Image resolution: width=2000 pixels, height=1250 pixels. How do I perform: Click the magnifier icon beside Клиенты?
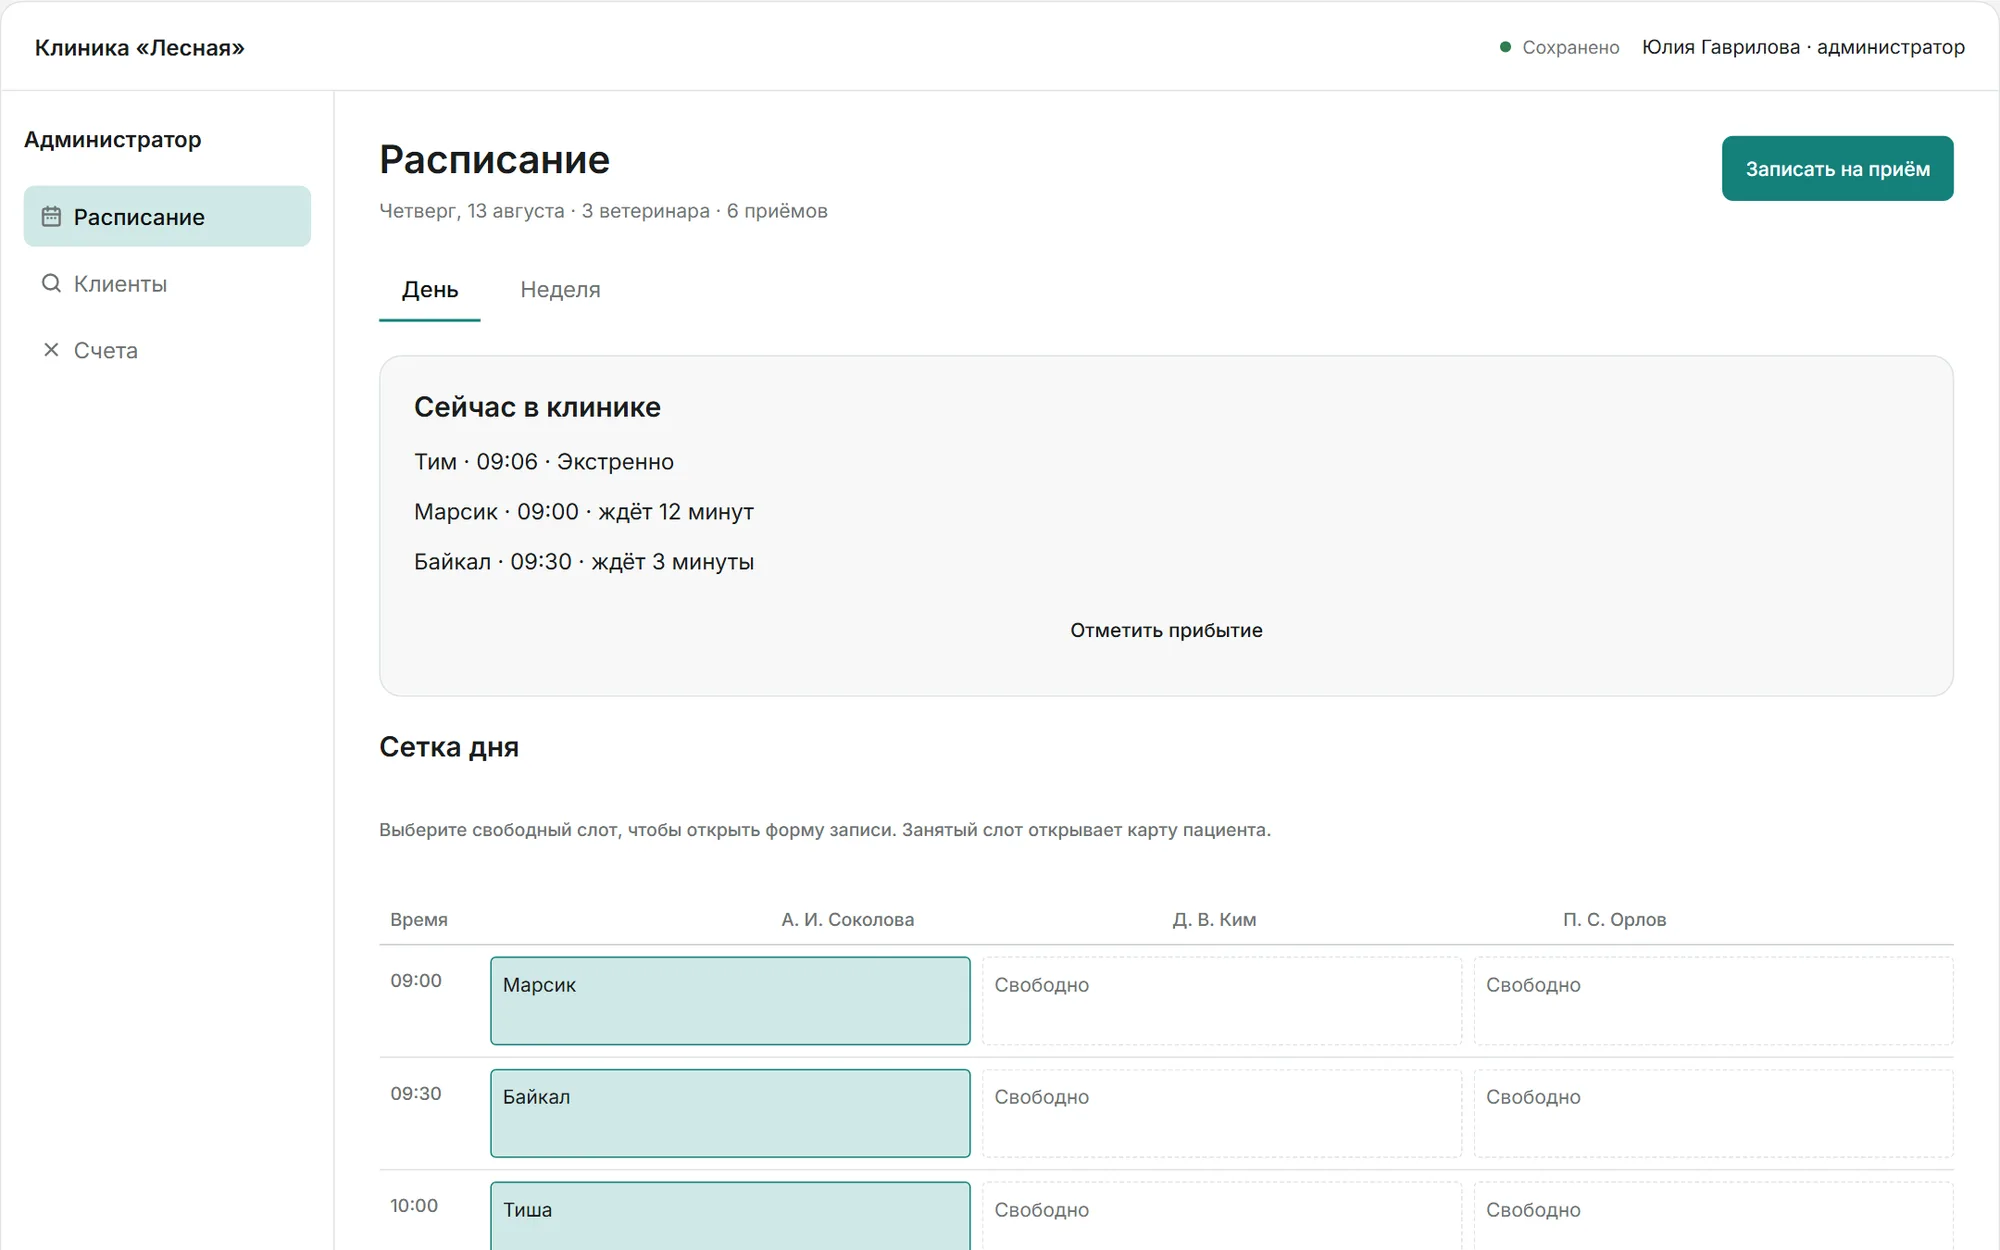click(51, 283)
